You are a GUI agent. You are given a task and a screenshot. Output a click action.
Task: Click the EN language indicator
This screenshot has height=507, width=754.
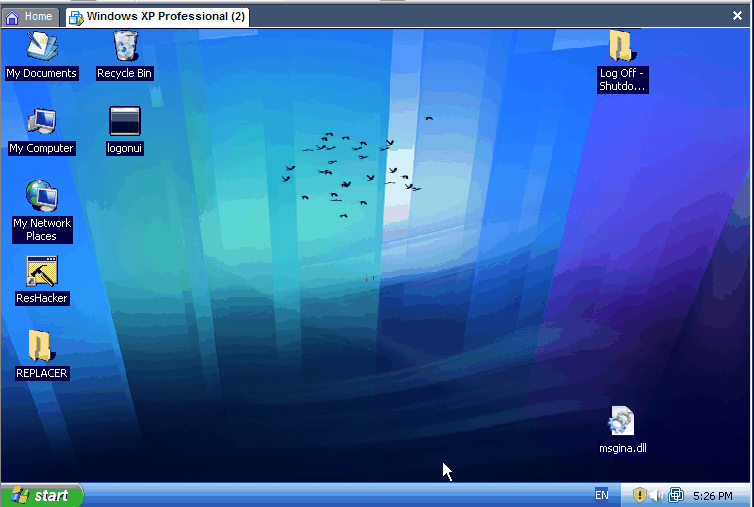[x=602, y=495]
